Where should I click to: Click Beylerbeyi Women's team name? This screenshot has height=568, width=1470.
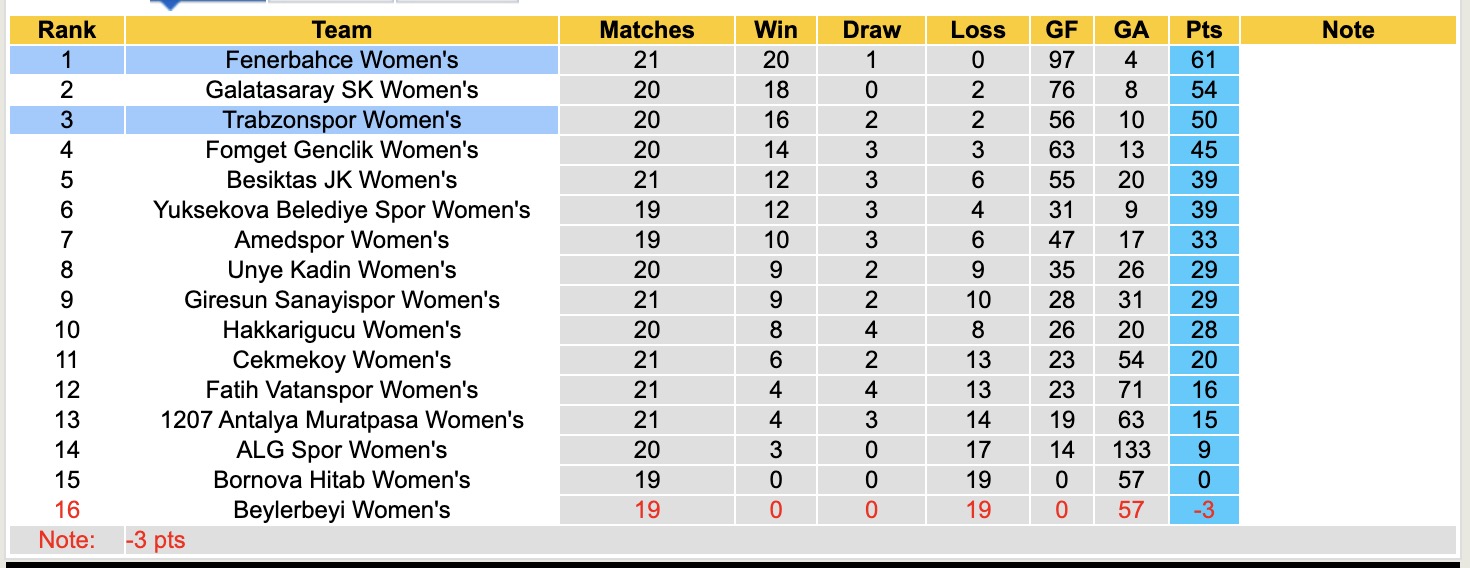(x=341, y=510)
